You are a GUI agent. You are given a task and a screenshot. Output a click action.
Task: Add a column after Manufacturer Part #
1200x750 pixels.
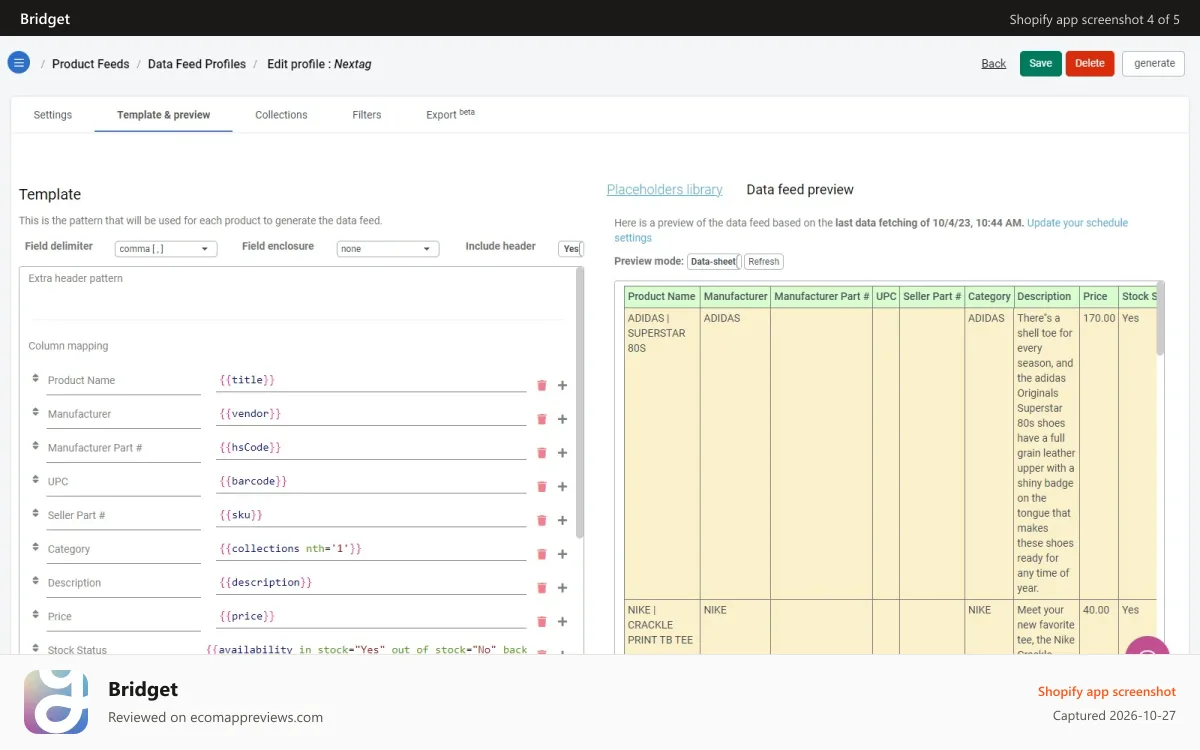562,453
